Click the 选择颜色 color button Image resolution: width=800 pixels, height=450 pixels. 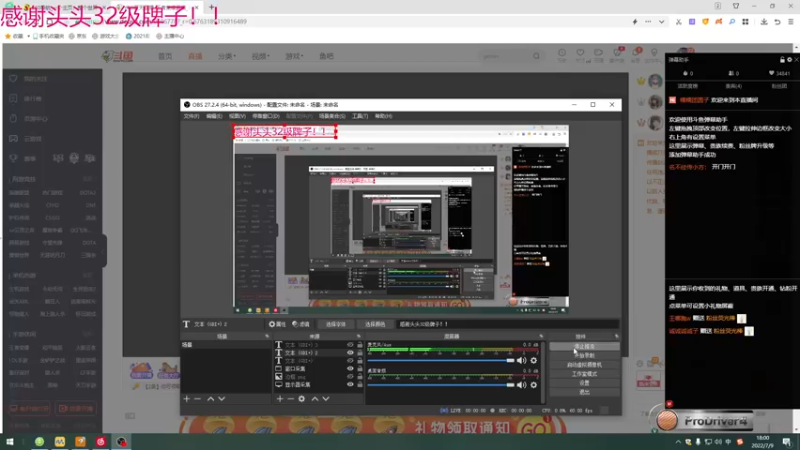pyautogui.click(x=375, y=324)
